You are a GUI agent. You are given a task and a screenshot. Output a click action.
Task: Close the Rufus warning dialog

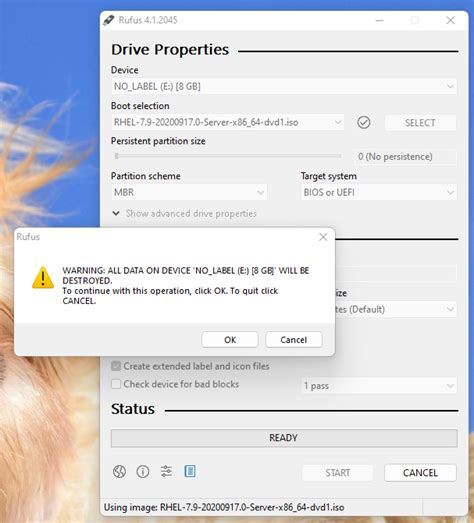[323, 237]
